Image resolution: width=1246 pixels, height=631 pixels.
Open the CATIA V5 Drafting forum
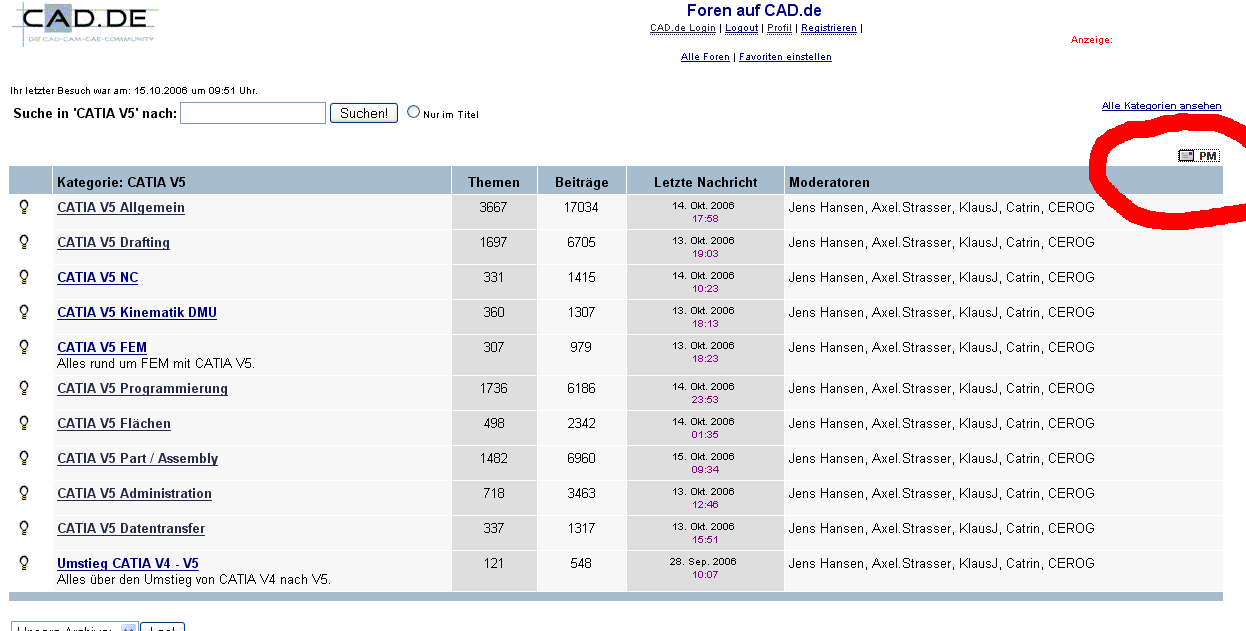(113, 243)
